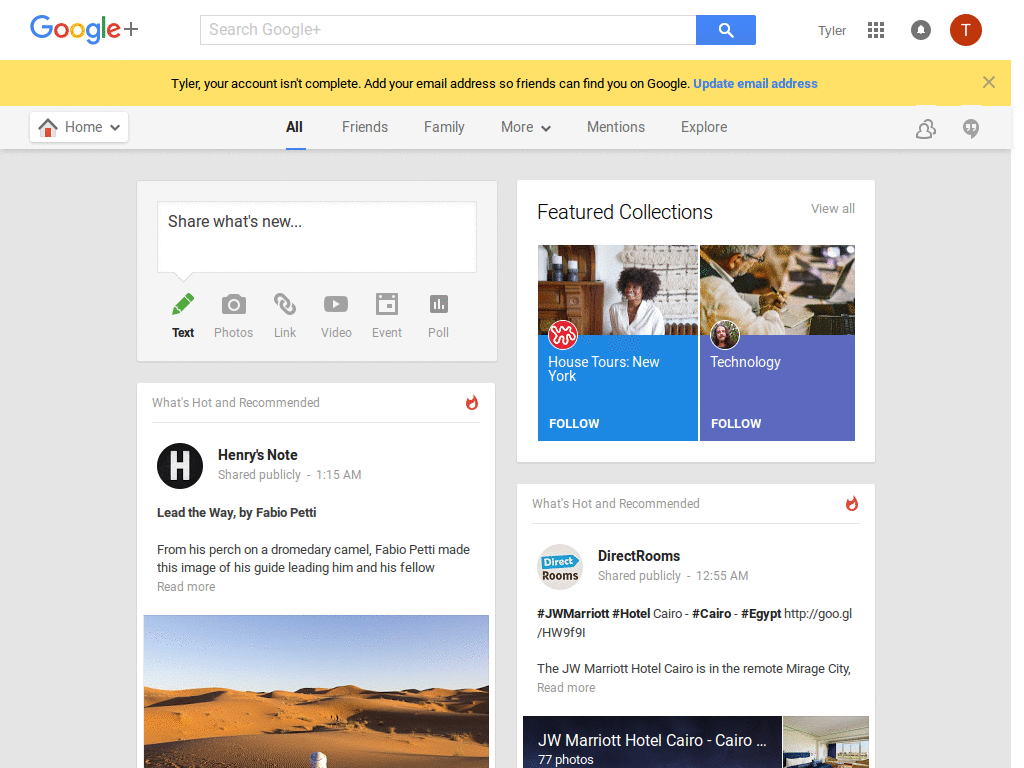Click the Google+ logo
Screen dimensions: 1024x768
click(84, 29)
